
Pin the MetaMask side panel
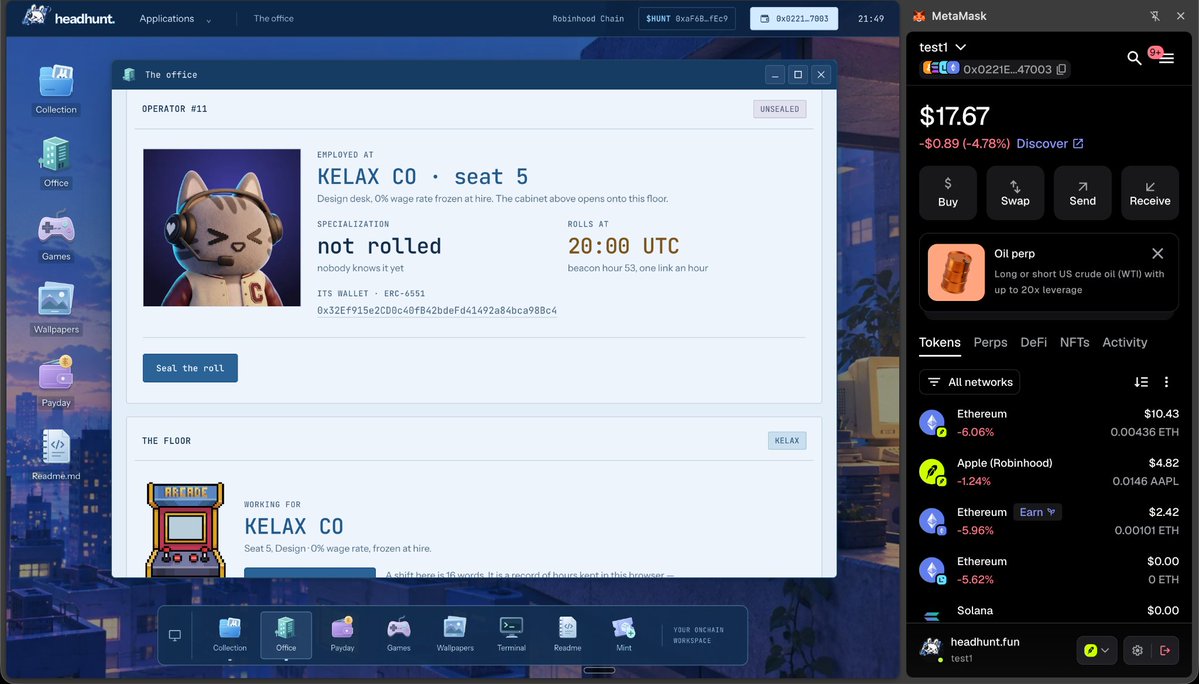pos(1155,16)
